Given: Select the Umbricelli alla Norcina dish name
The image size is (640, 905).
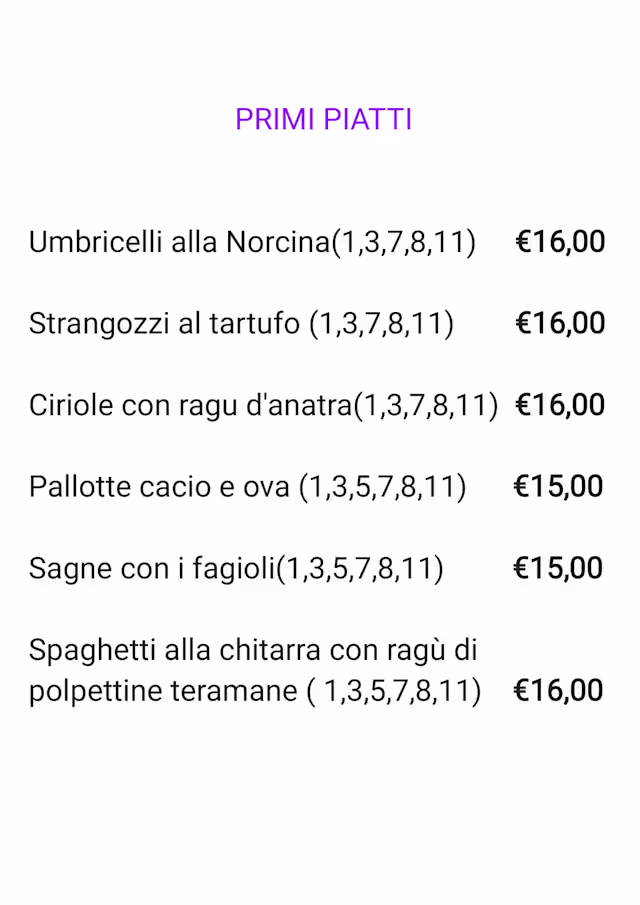Looking at the screenshot, I should pos(178,242).
